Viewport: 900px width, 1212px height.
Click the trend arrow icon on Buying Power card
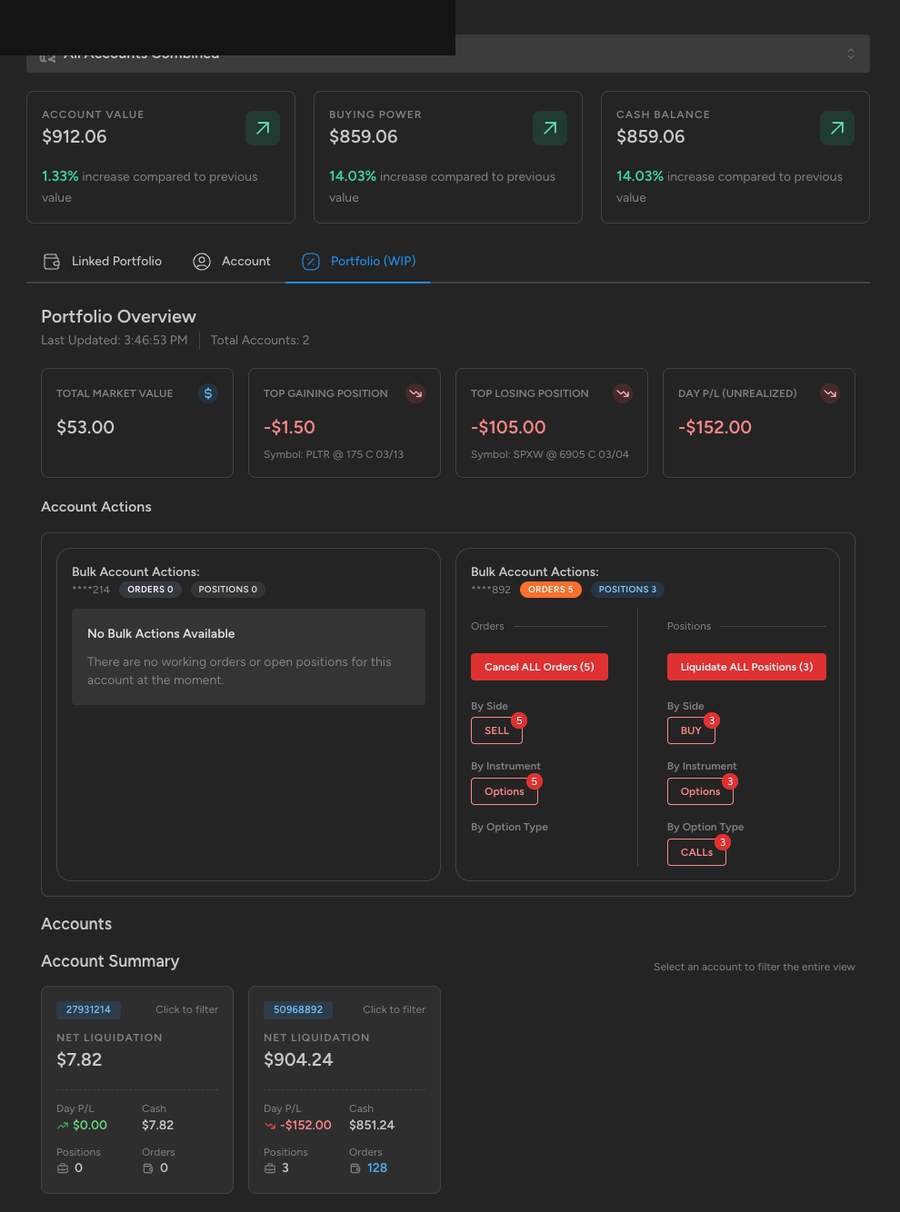[549, 128]
